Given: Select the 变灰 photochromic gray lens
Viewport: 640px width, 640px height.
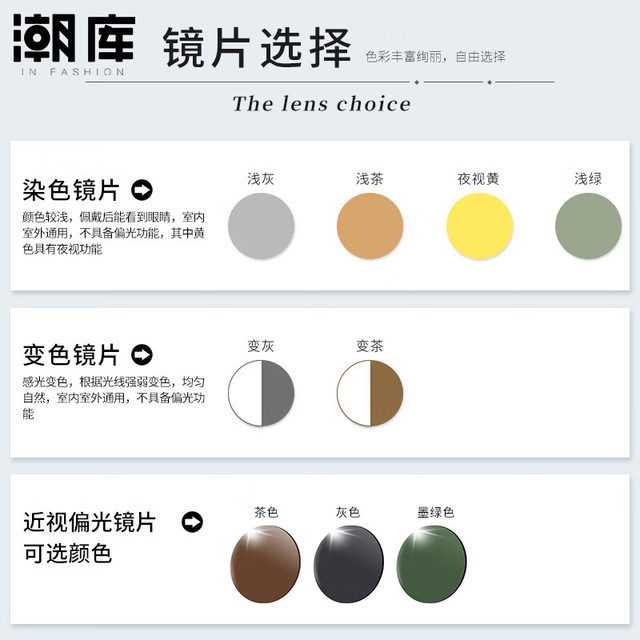Looking at the screenshot, I should coord(261,393).
